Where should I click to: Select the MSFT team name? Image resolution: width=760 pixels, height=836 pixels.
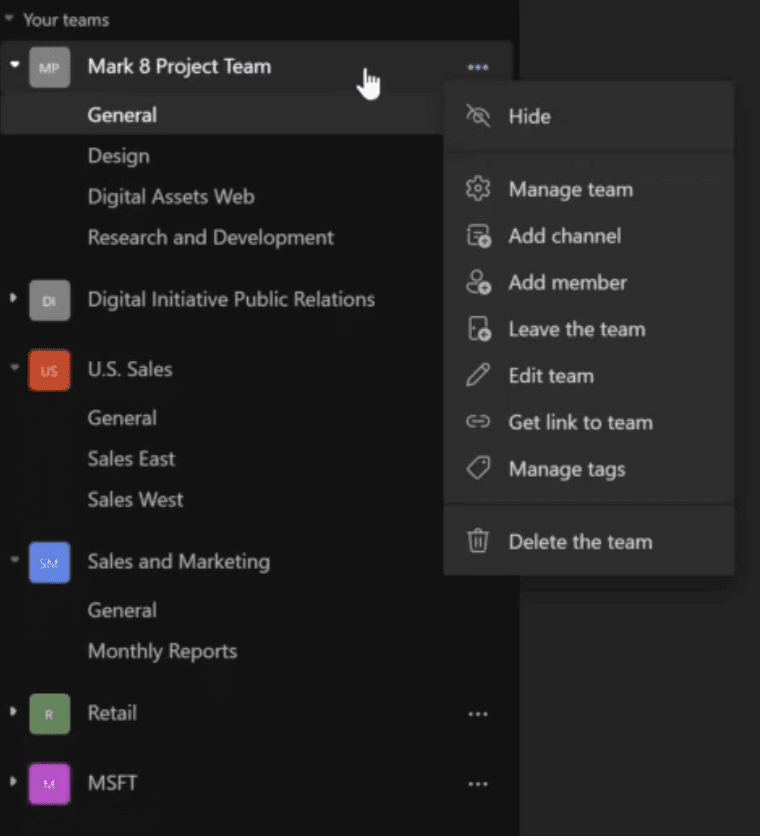[113, 783]
